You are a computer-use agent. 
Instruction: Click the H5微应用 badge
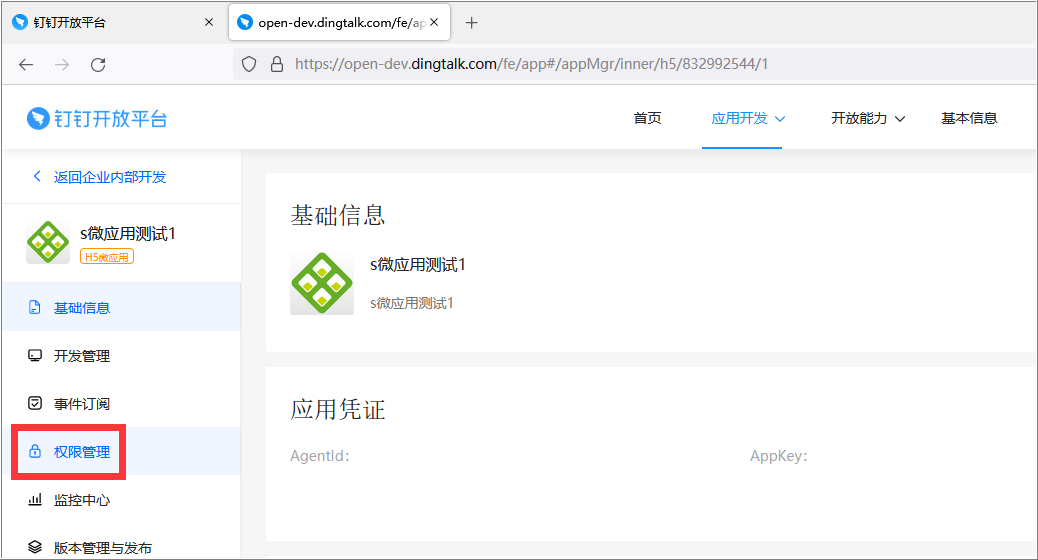(107, 257)
